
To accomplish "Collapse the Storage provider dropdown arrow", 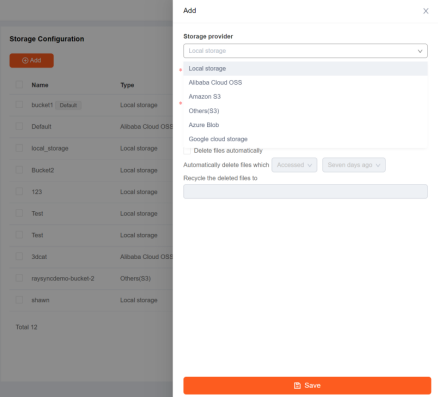I will 420,51.
